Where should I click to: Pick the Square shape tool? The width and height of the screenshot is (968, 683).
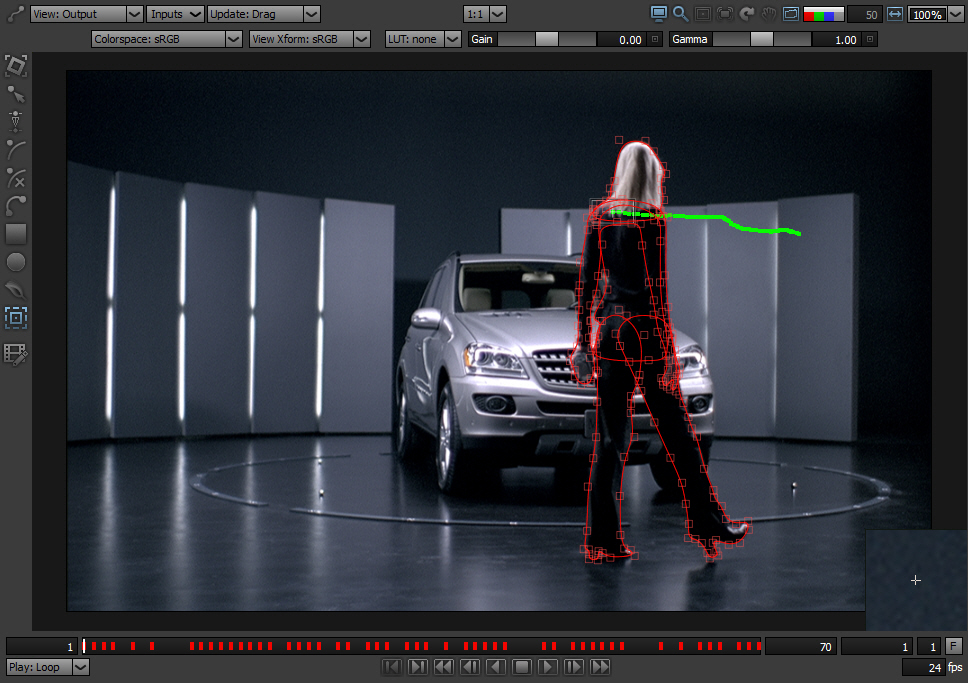click(16, 234)
